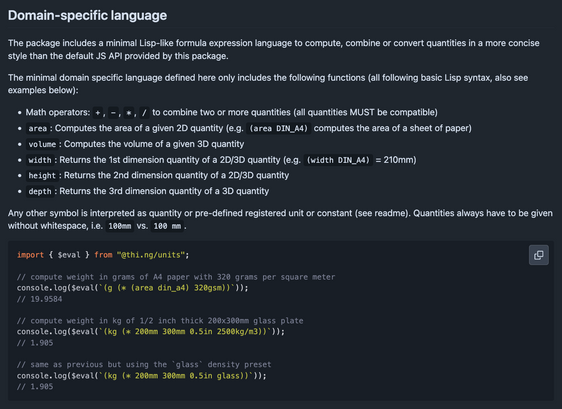This screenshot has height=409, width=562.
Task: Click the 'height' inline code term
Action: 42,176
